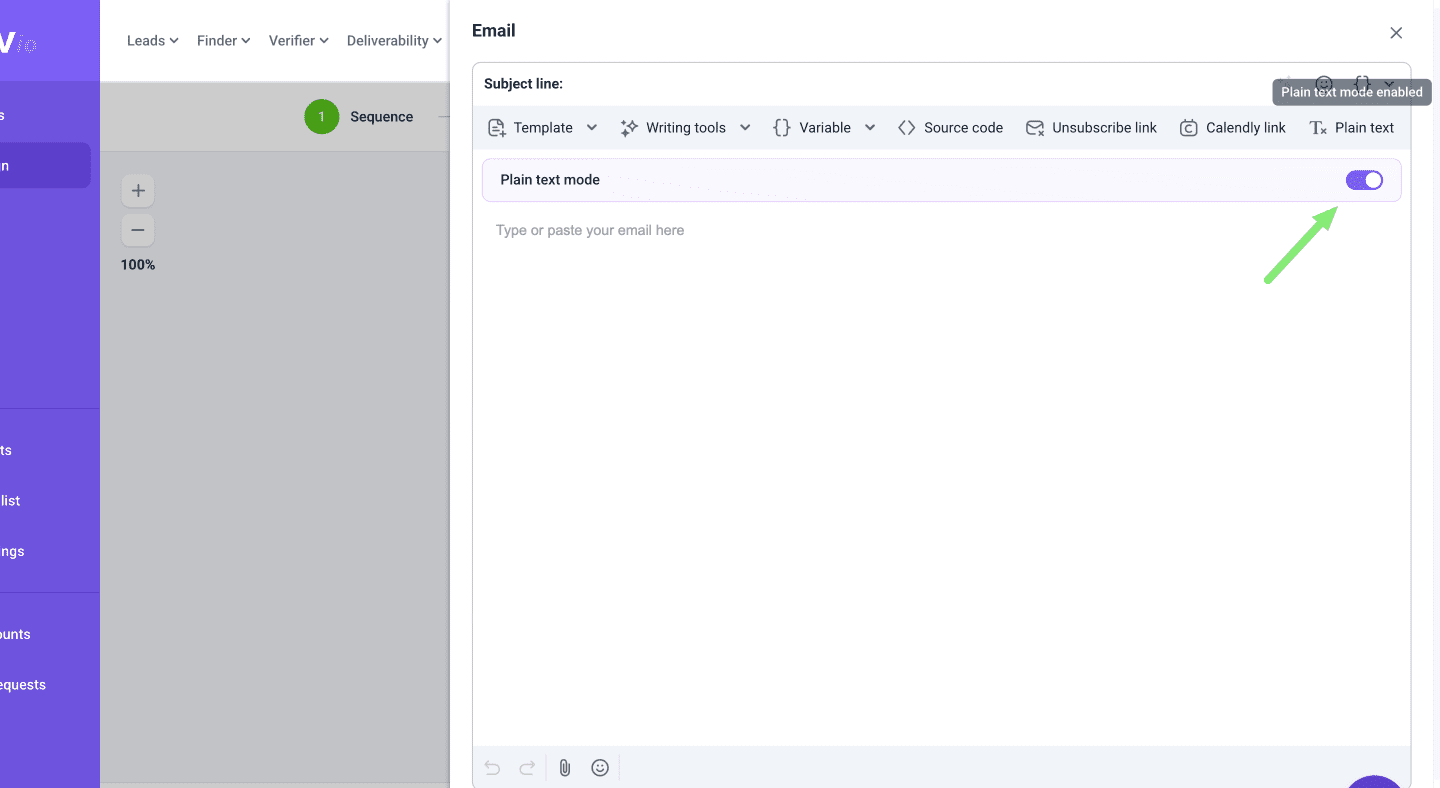Image resolution: width=1440 pixels, height=788 pixels.
Task: Disable the Plain text mode toggle
Action: [x=1364, y=180]
